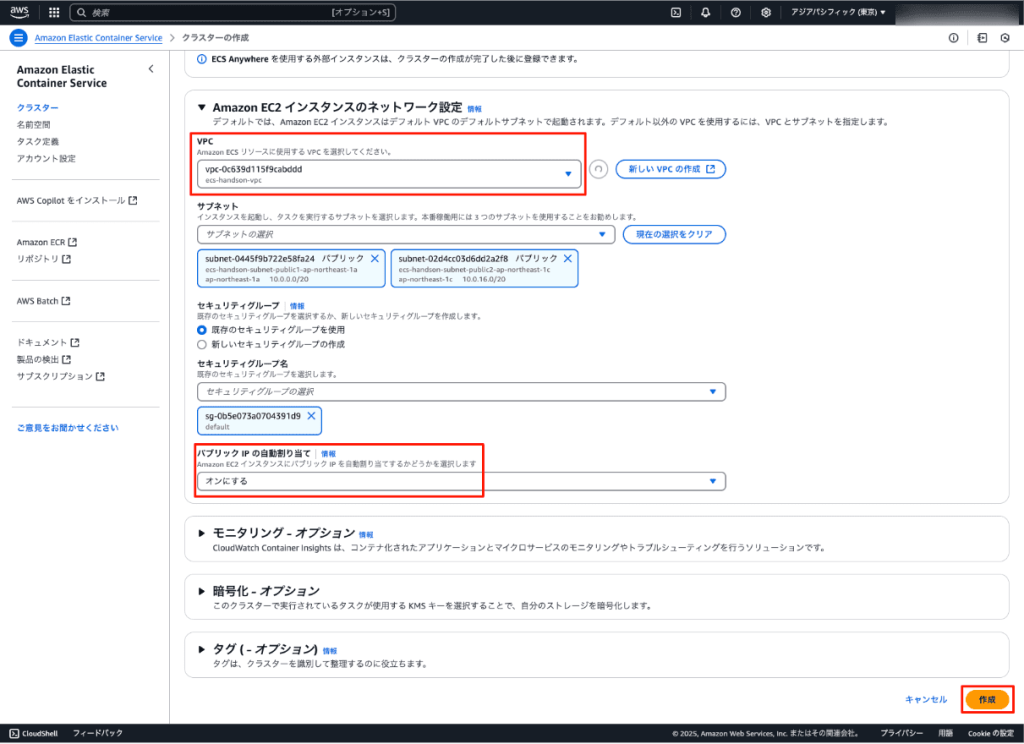Open the settings gear icon in header
Viewport: 1024px width, 744px height.
(x=766, y=13)
